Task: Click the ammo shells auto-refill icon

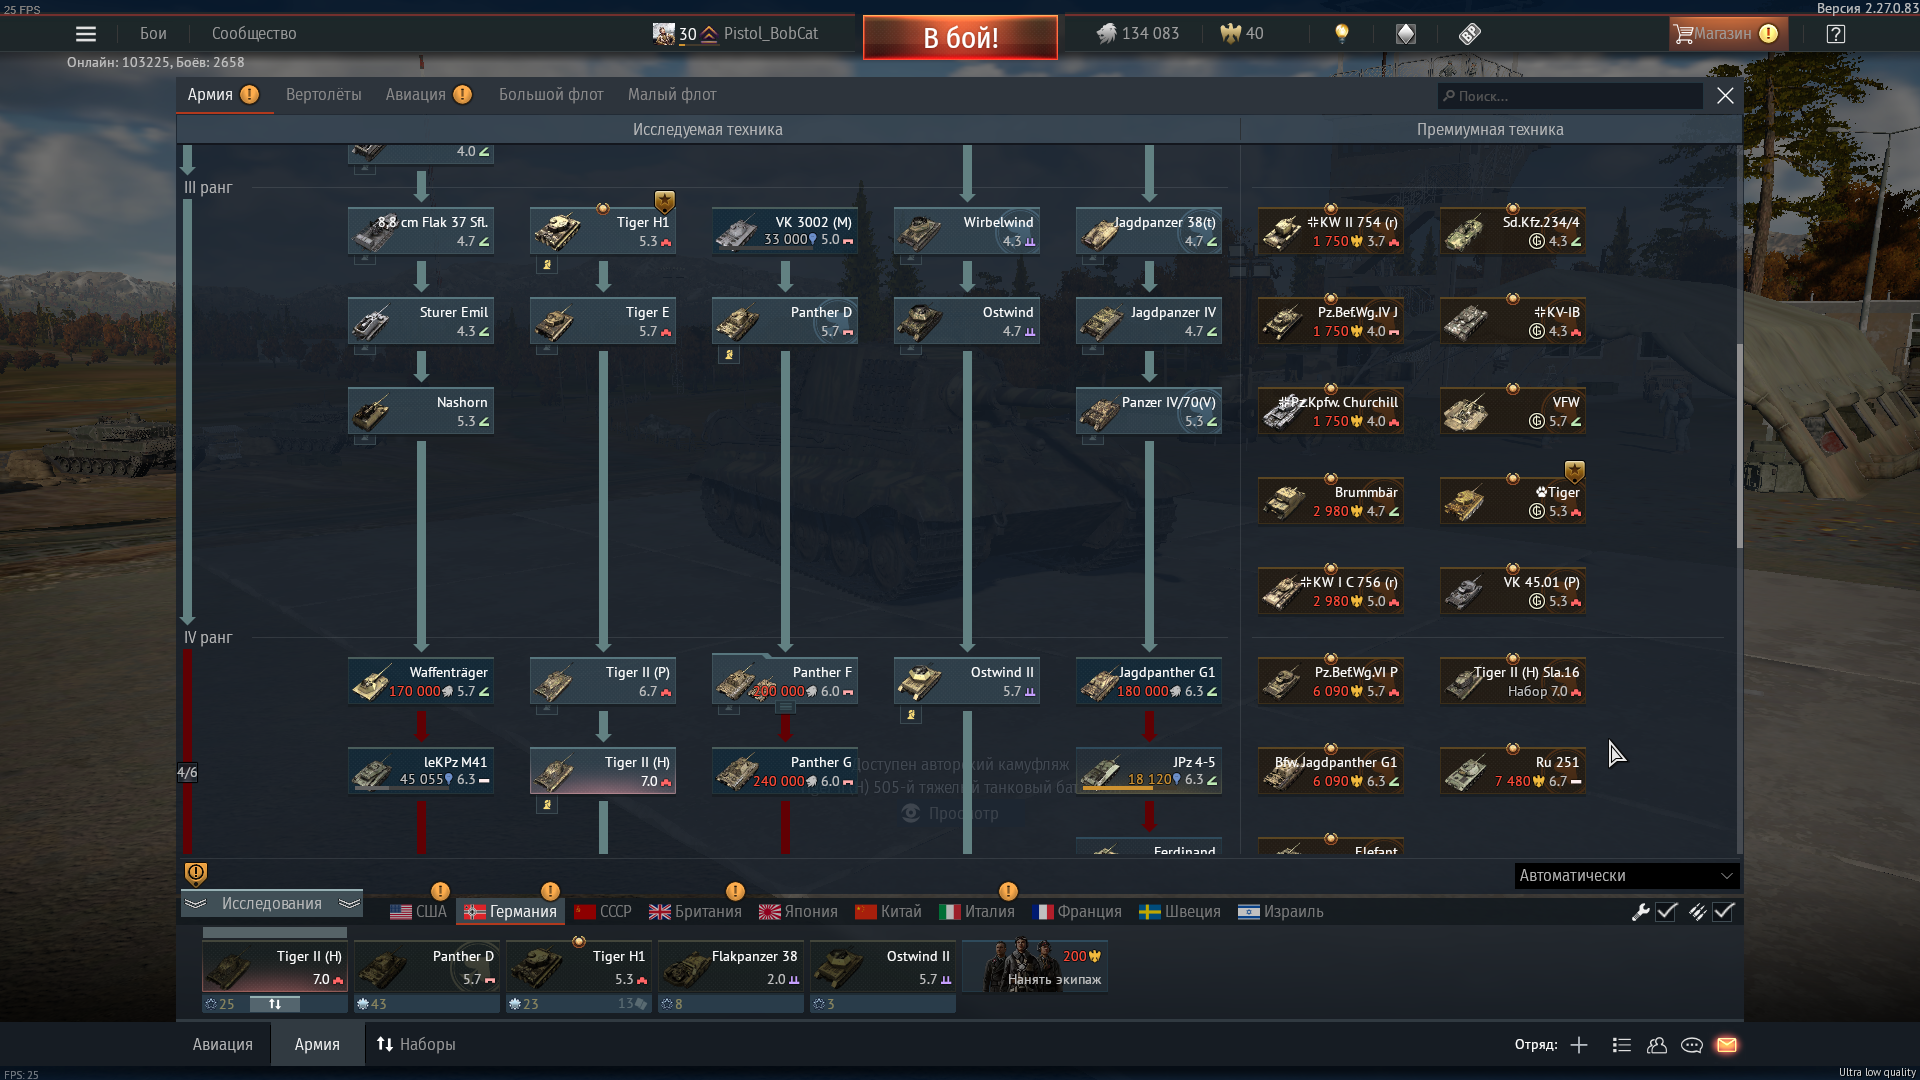Action: click(1698, 912)
